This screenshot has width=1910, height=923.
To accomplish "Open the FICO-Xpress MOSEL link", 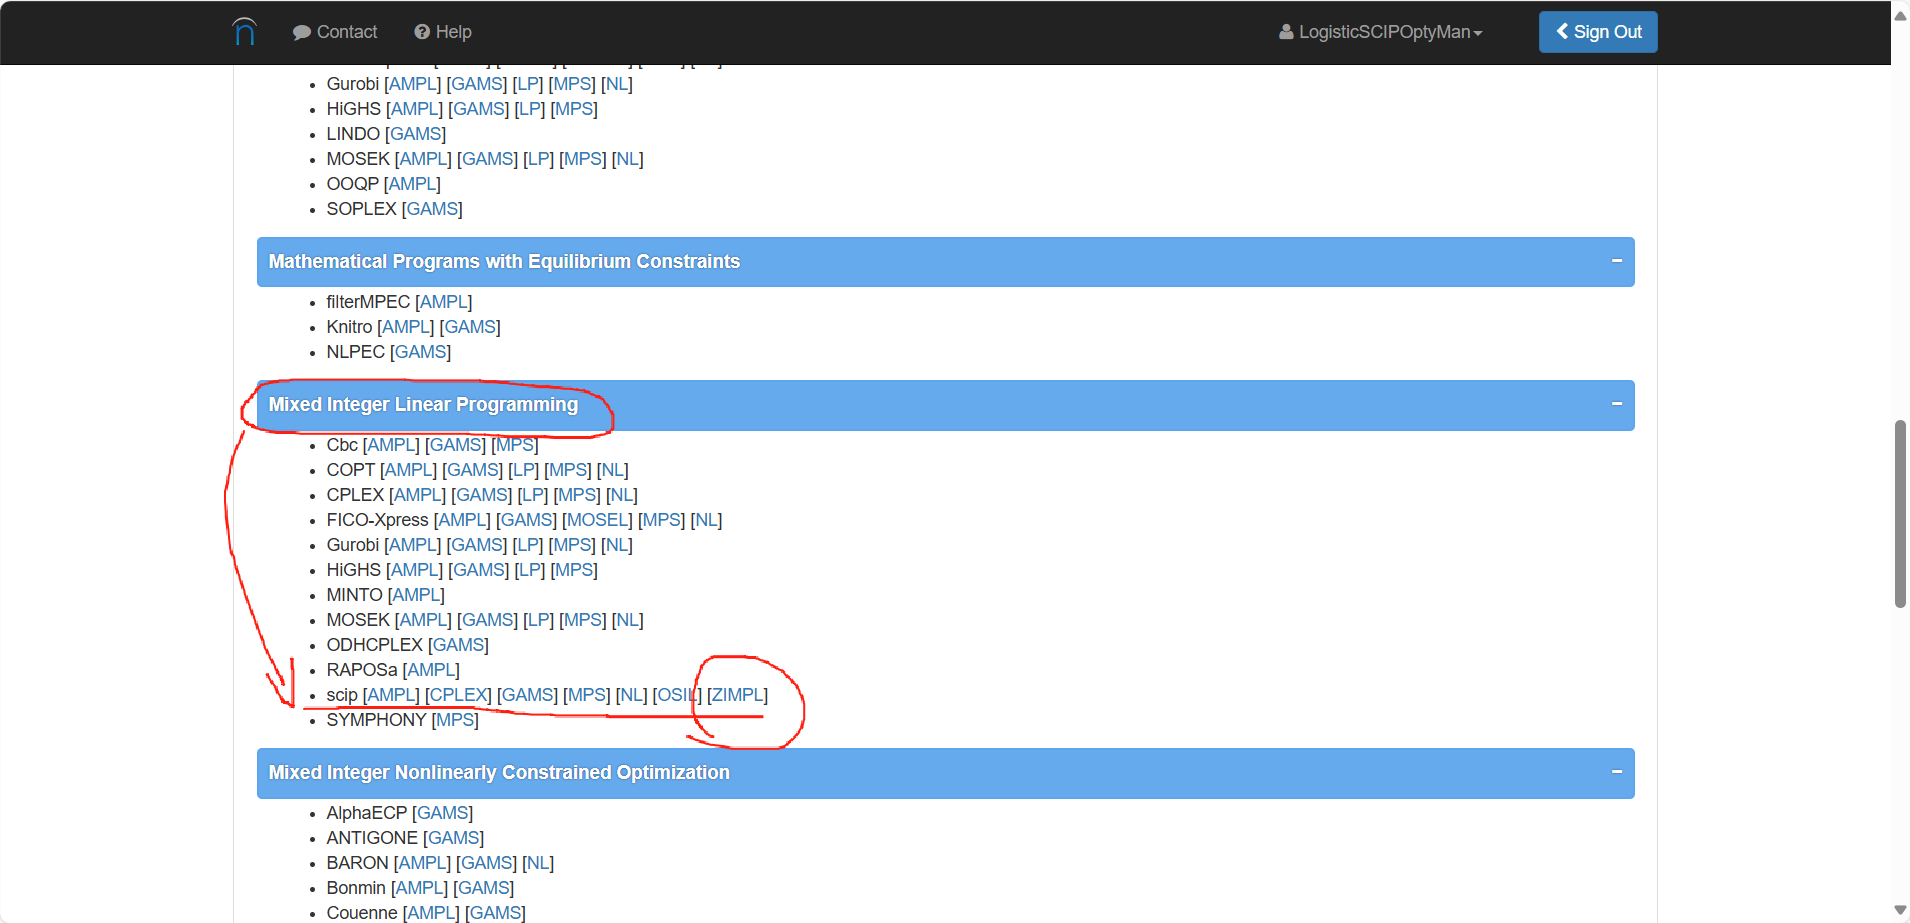I will coord(597,520).
